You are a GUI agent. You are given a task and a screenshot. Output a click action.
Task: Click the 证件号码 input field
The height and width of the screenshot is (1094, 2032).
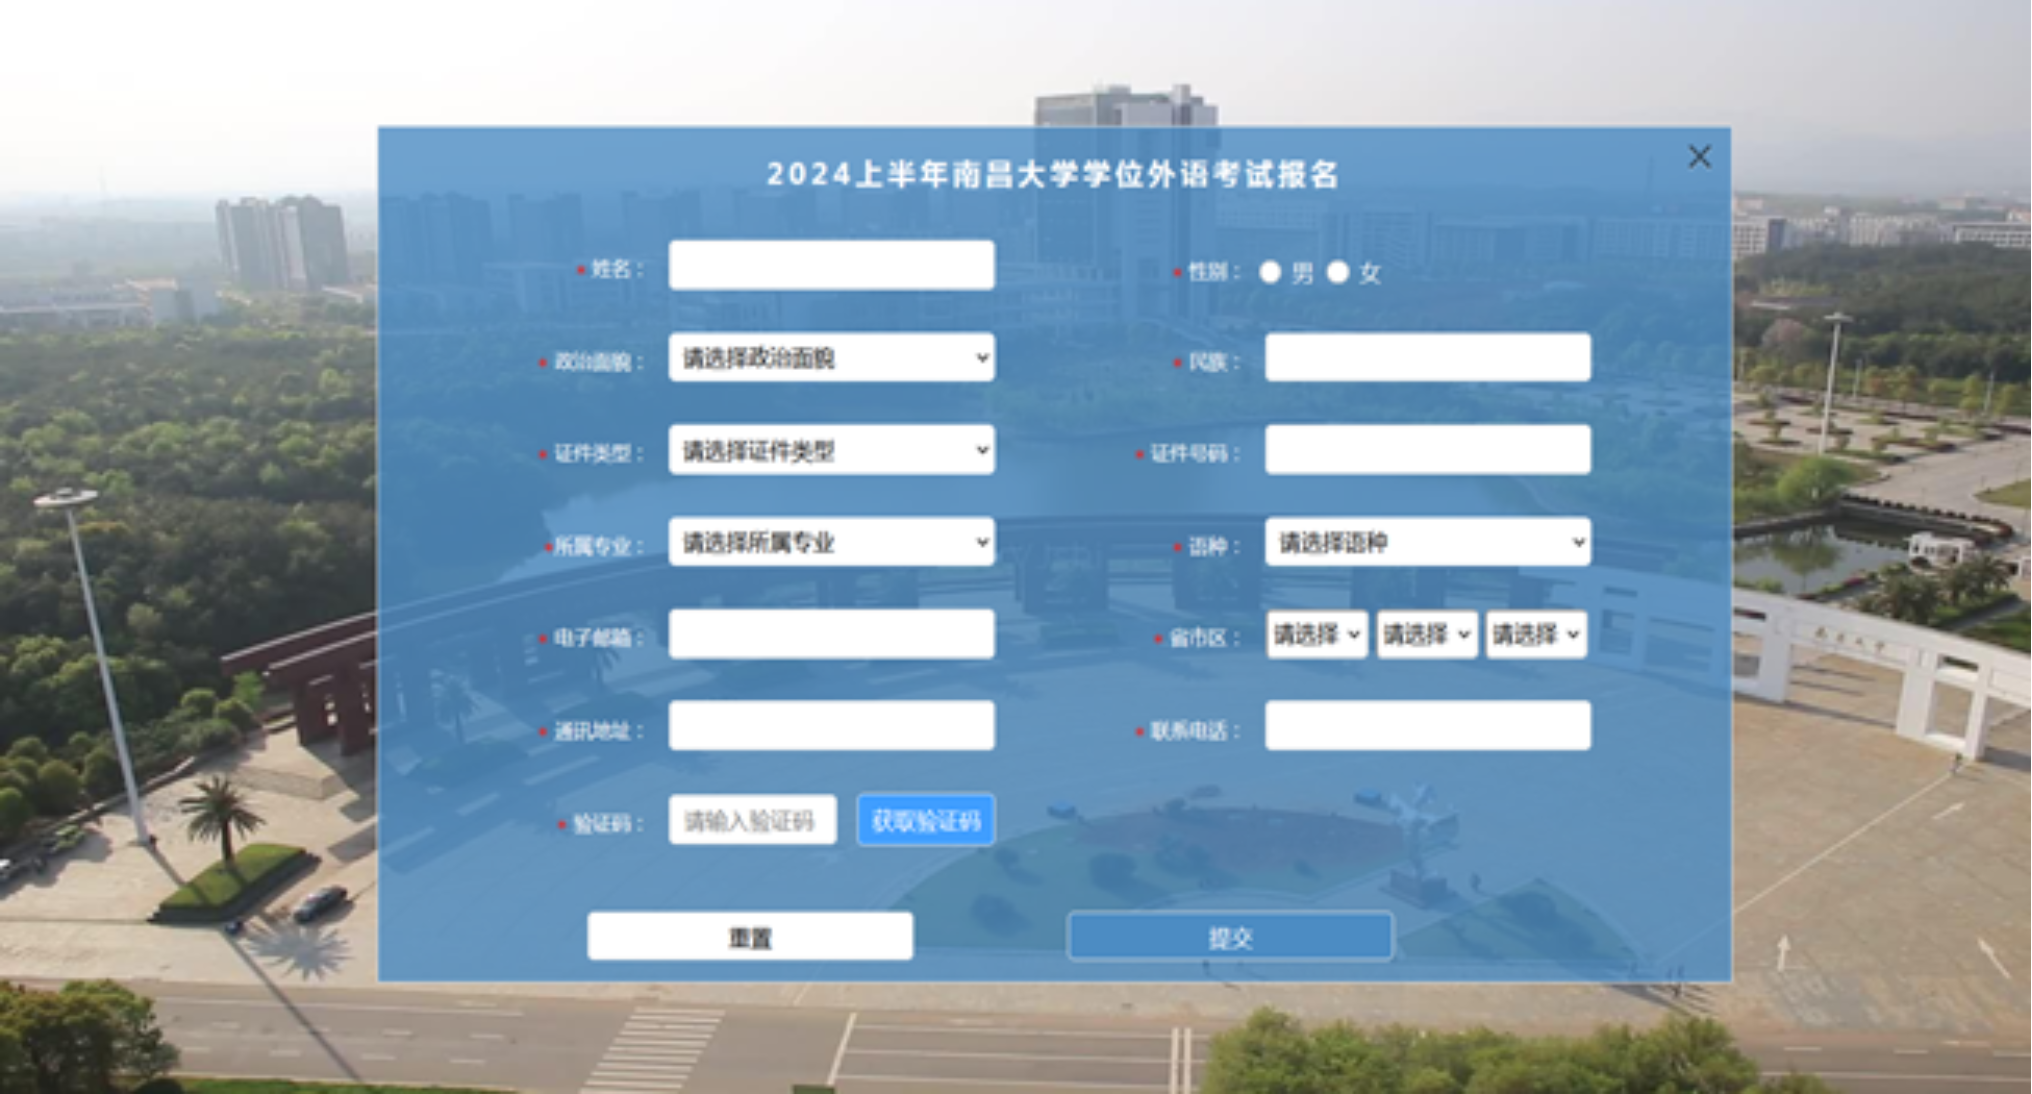click(x=1427, y=450)
